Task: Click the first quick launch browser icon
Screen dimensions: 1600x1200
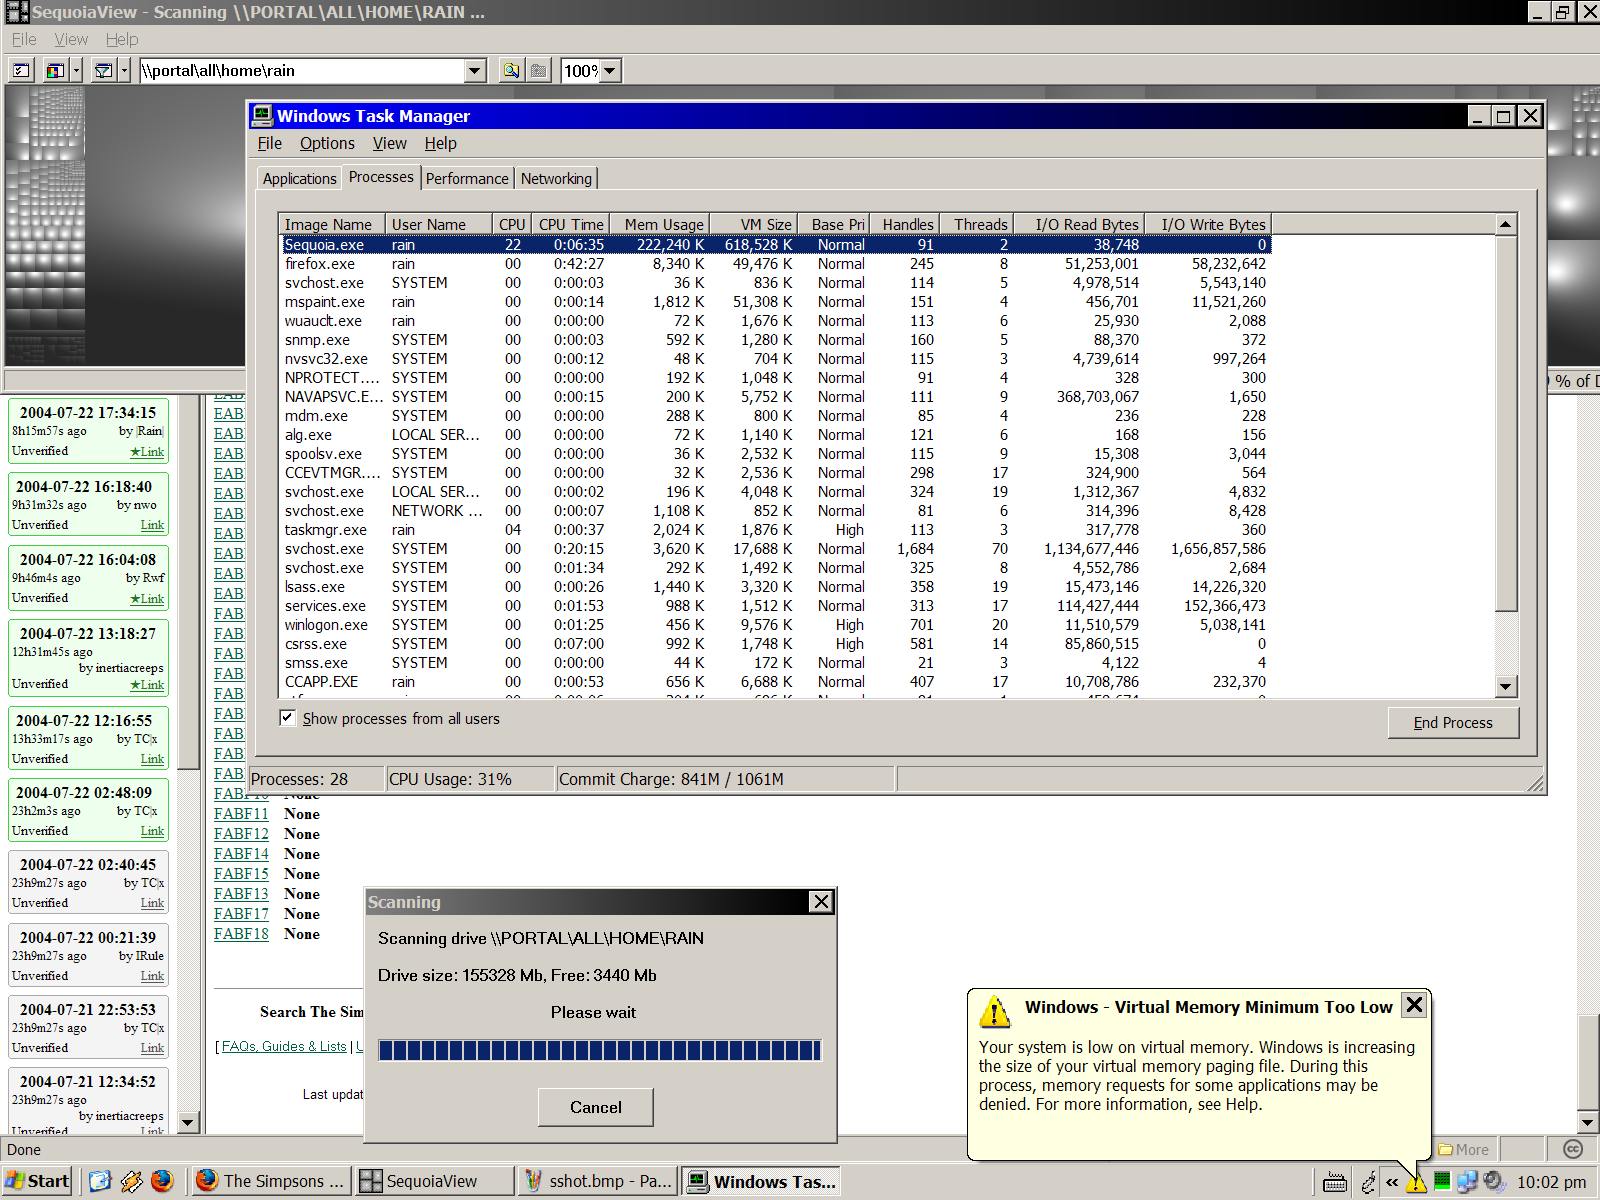Action: click(x=100, y=1181)
